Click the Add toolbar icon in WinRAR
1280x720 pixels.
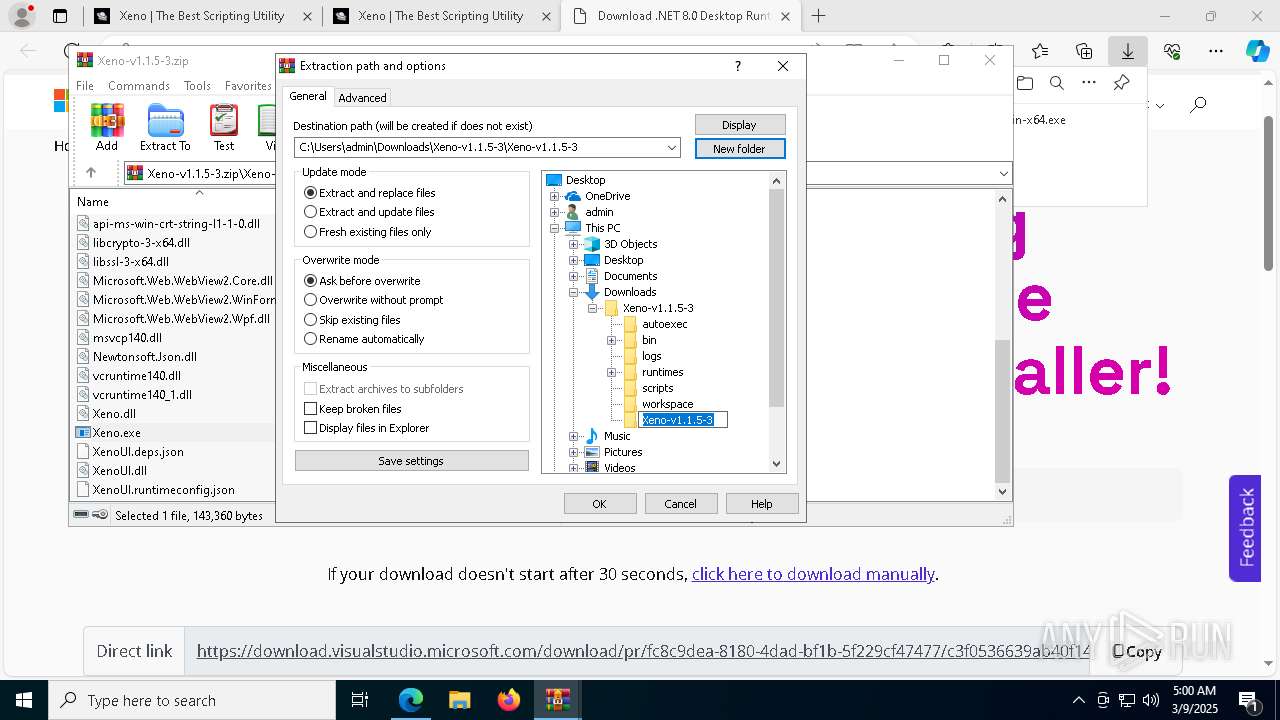[x=107, y=127]
